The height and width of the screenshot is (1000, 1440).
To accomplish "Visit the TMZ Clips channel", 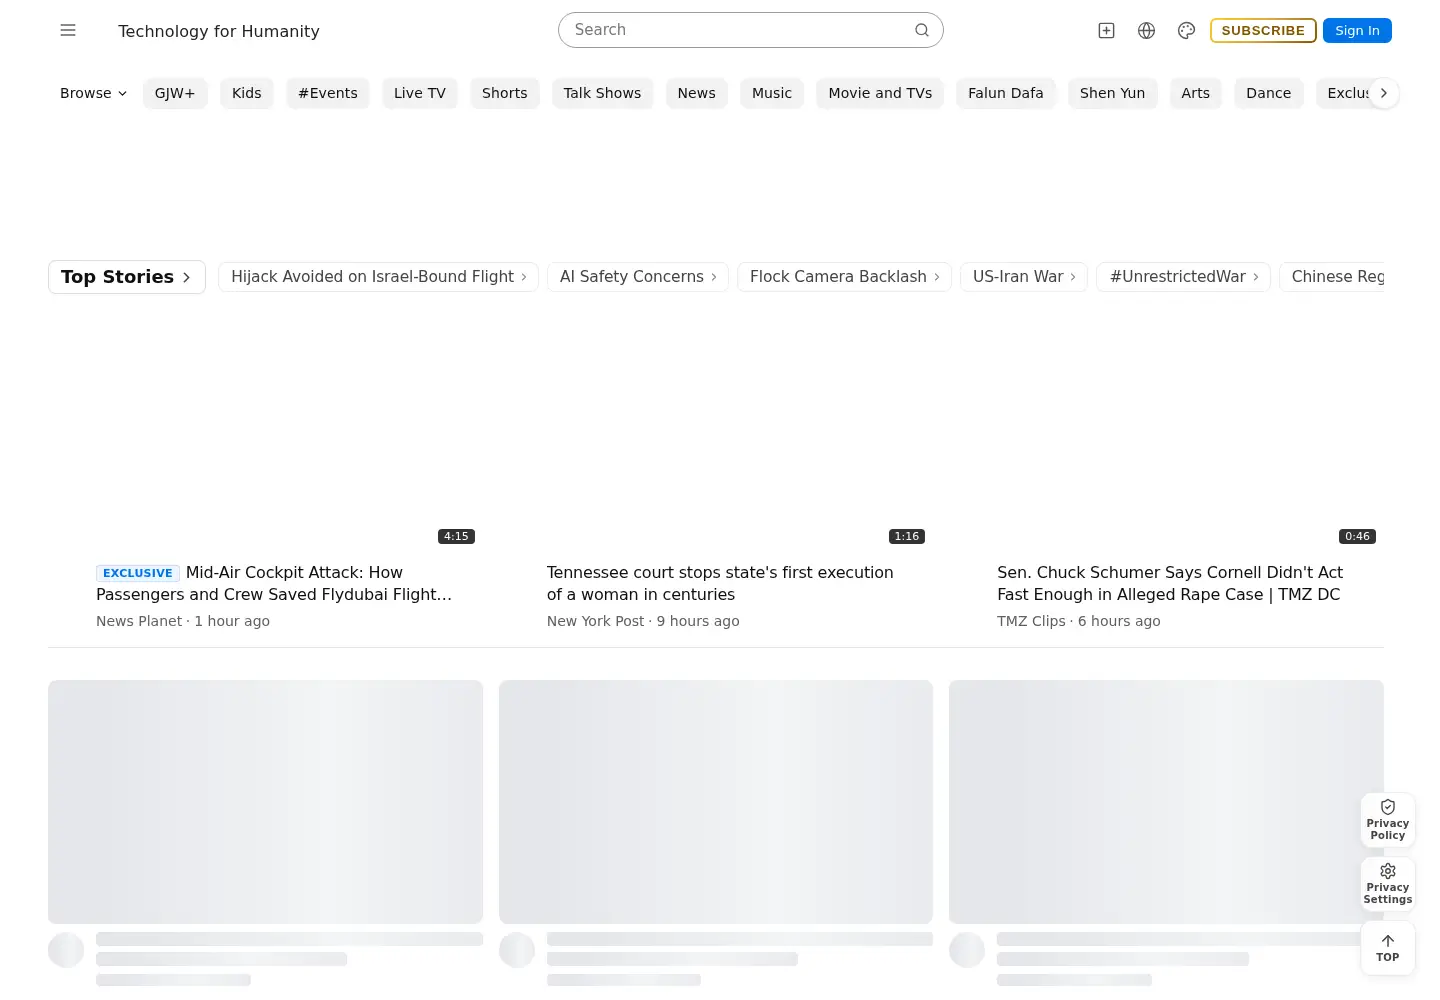I will pyautogui.click(x=1031, y=621).
